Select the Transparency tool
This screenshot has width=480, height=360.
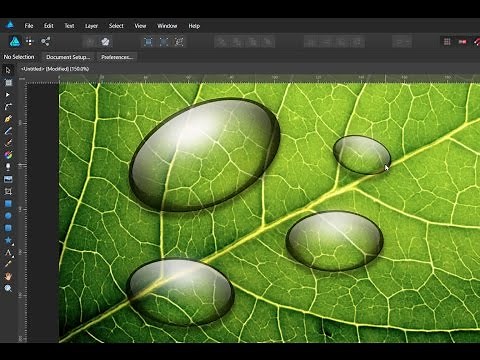(x=8, y=167)
